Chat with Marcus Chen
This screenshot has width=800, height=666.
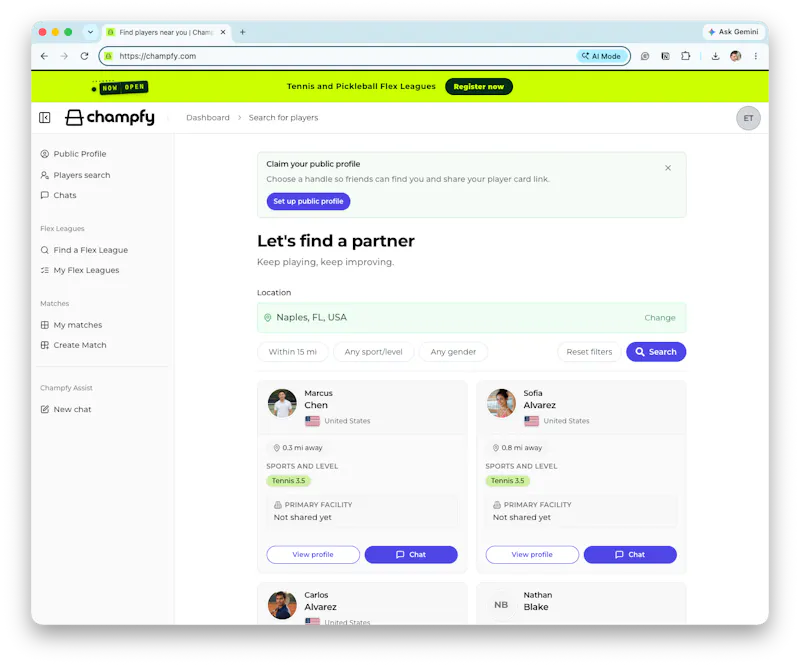tap(411, 555)
